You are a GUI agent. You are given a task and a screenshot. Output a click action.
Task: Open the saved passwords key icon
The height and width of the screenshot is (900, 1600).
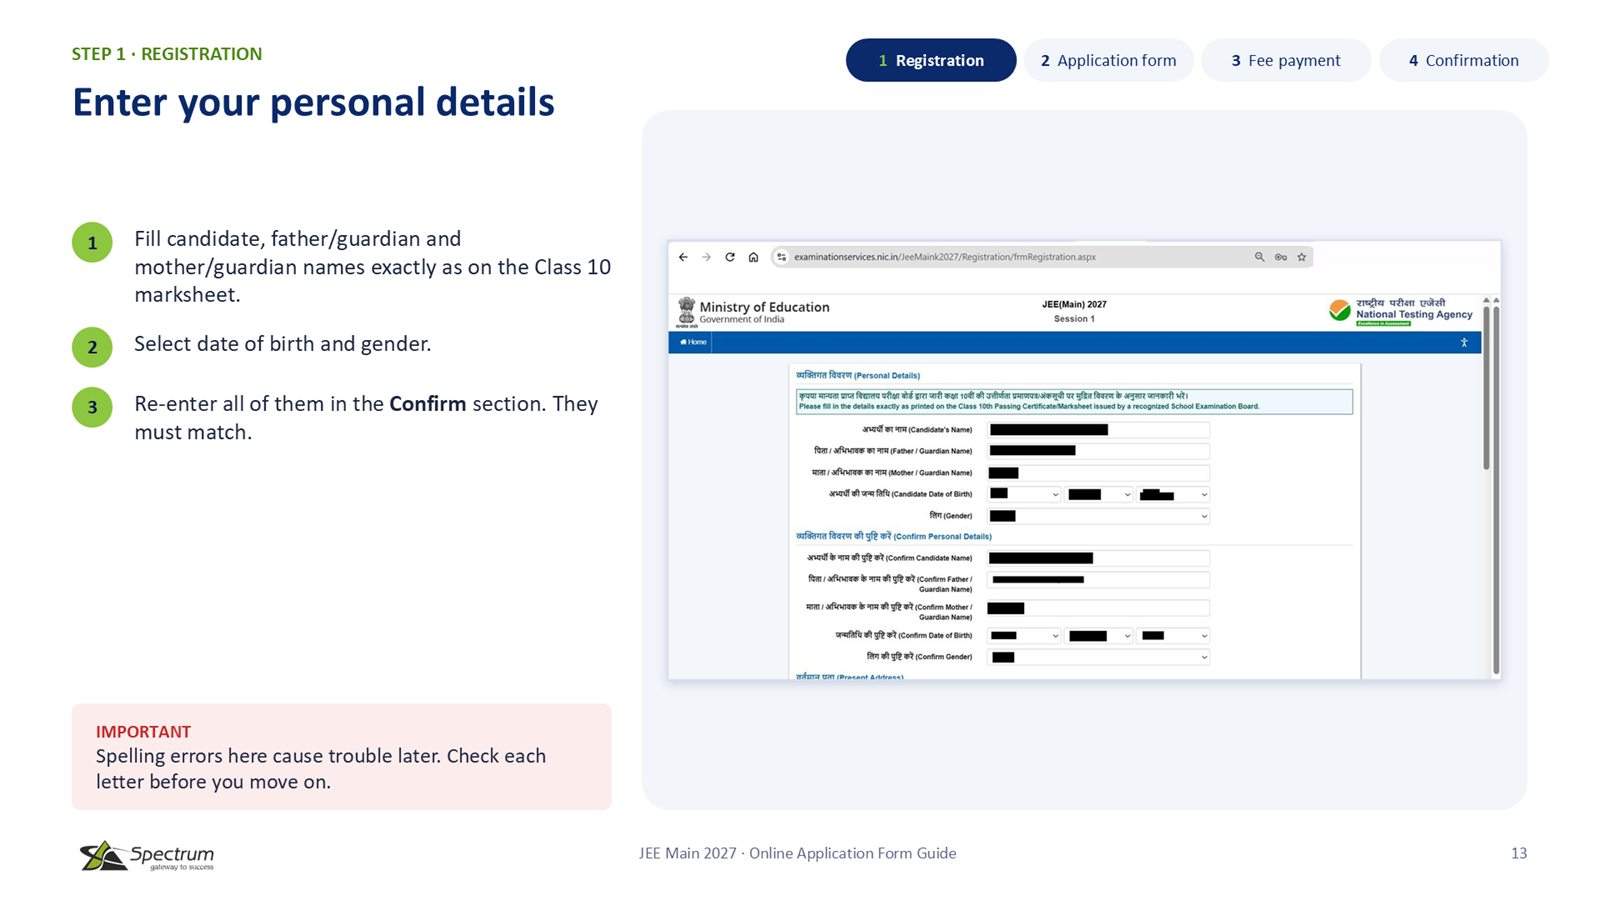1281,257
